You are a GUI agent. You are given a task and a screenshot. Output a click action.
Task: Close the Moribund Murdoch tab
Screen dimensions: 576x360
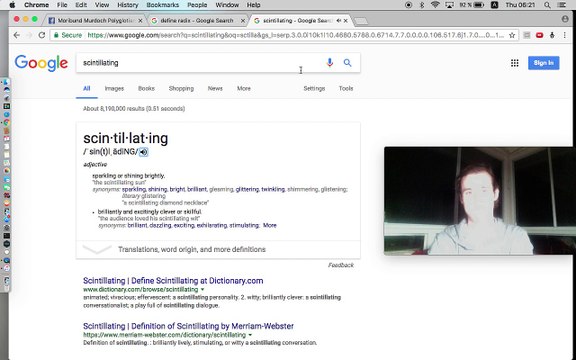point(140,21)
